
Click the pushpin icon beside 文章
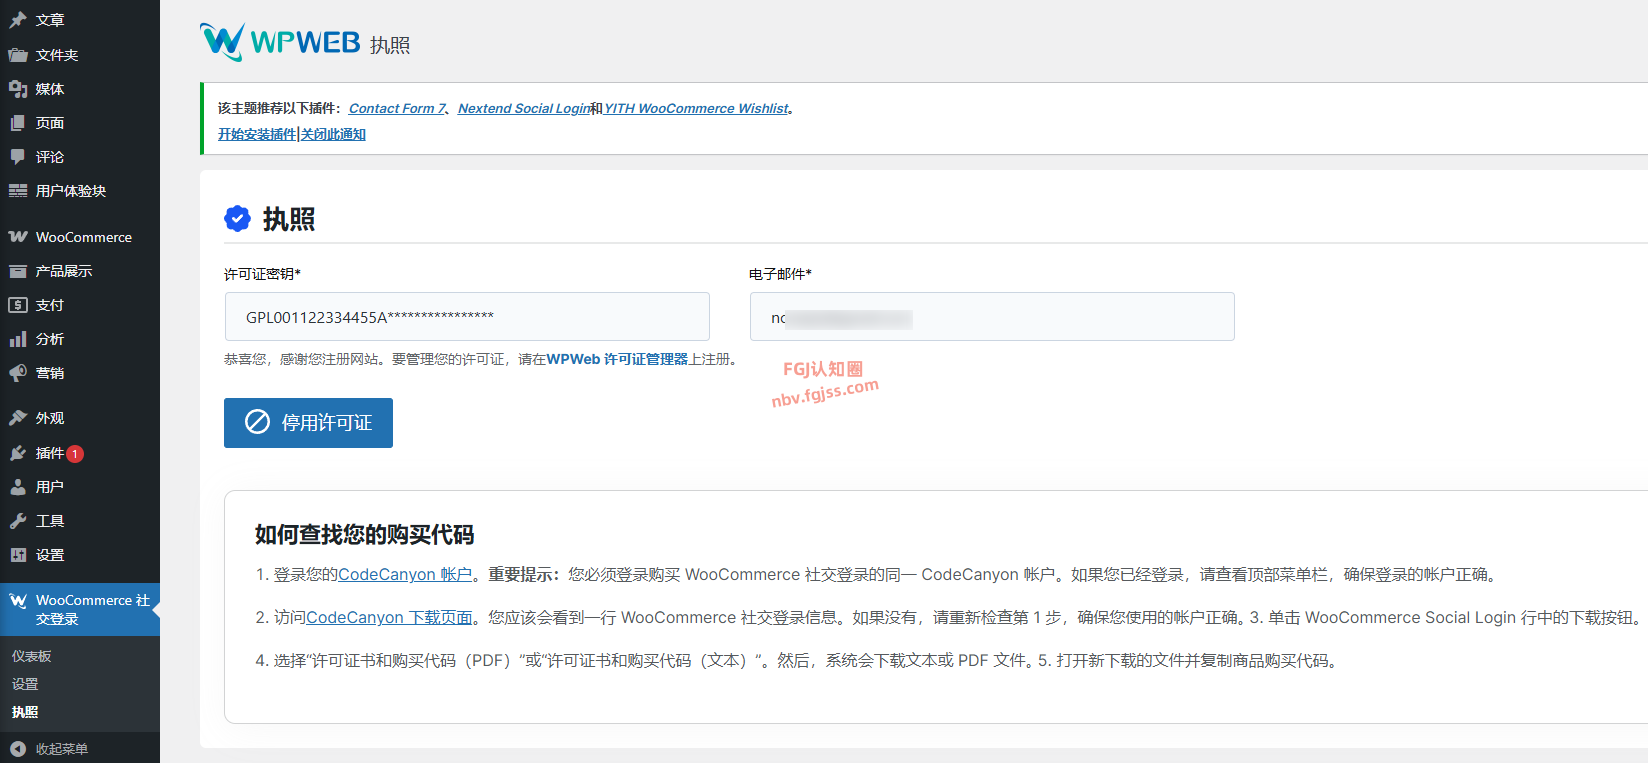[18, 20]
